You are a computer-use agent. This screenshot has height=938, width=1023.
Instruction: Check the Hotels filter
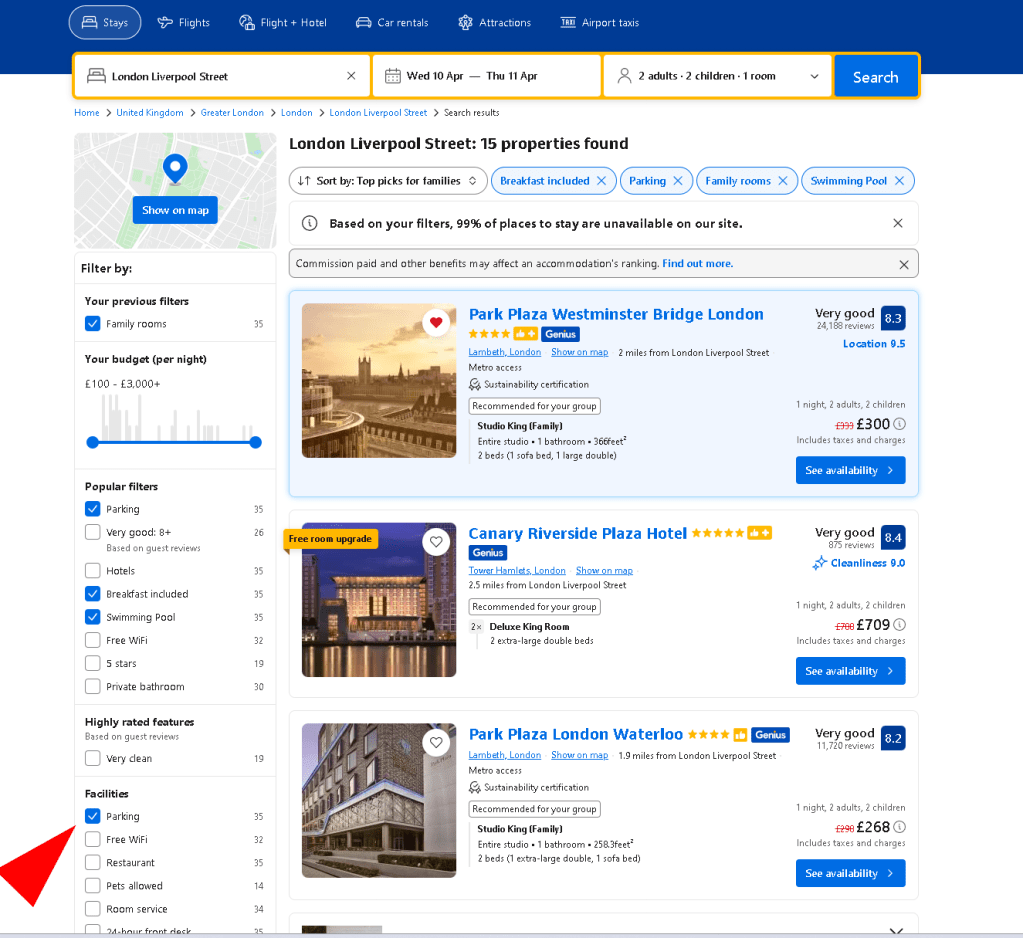point(93,571)
